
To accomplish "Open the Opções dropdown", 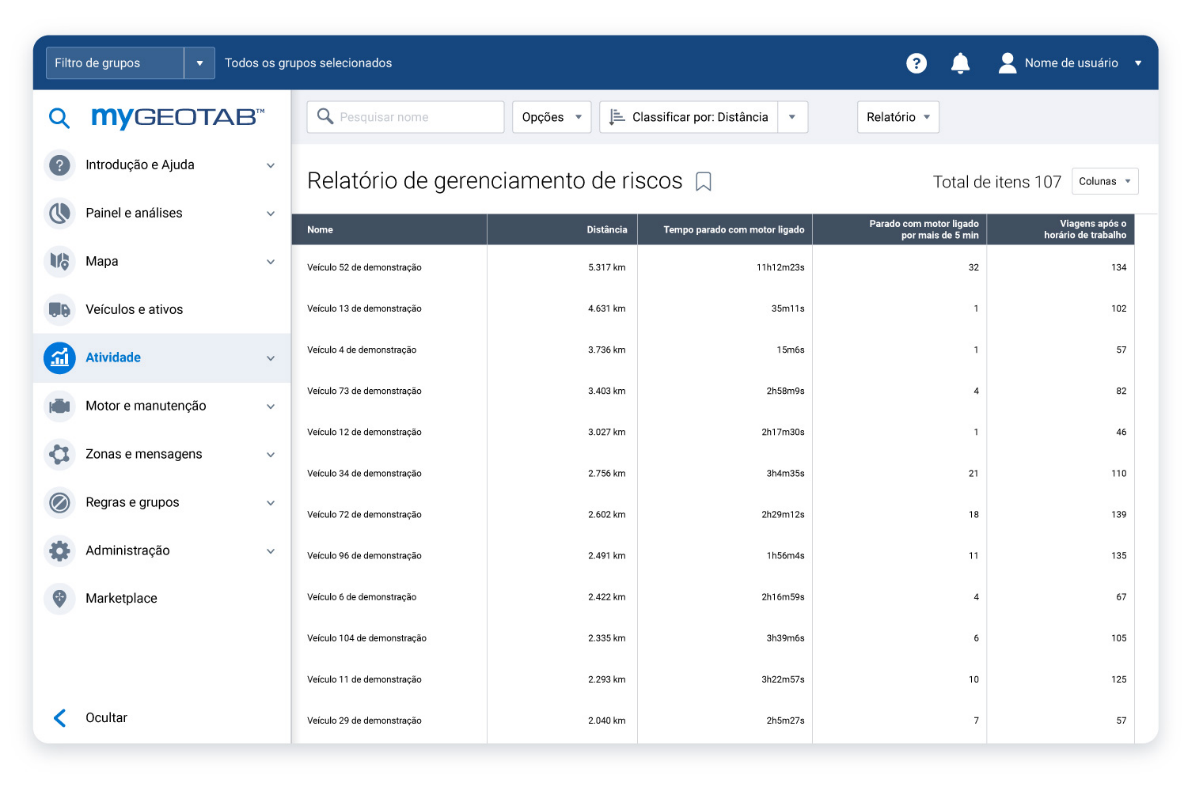I will (x=551, y=116).
